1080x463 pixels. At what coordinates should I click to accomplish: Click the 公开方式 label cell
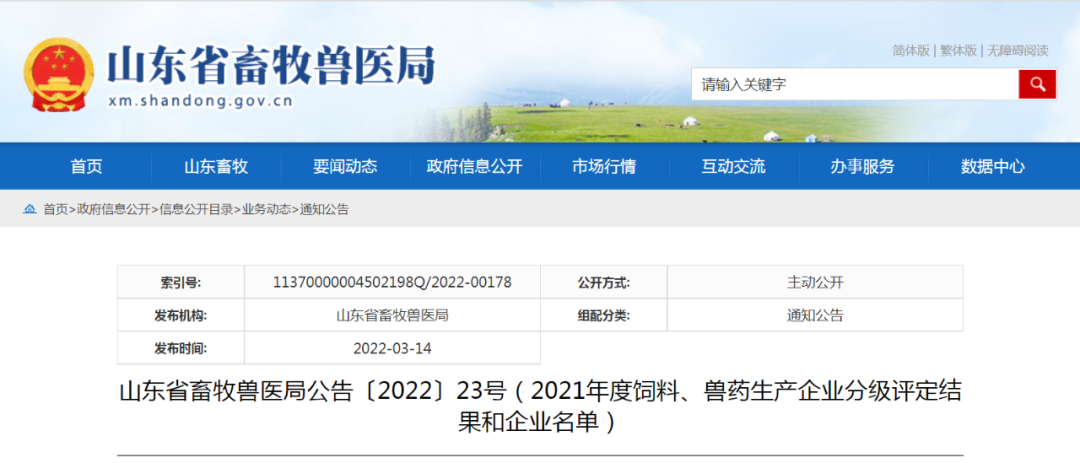pyautogui.click(x=604, y=282)
